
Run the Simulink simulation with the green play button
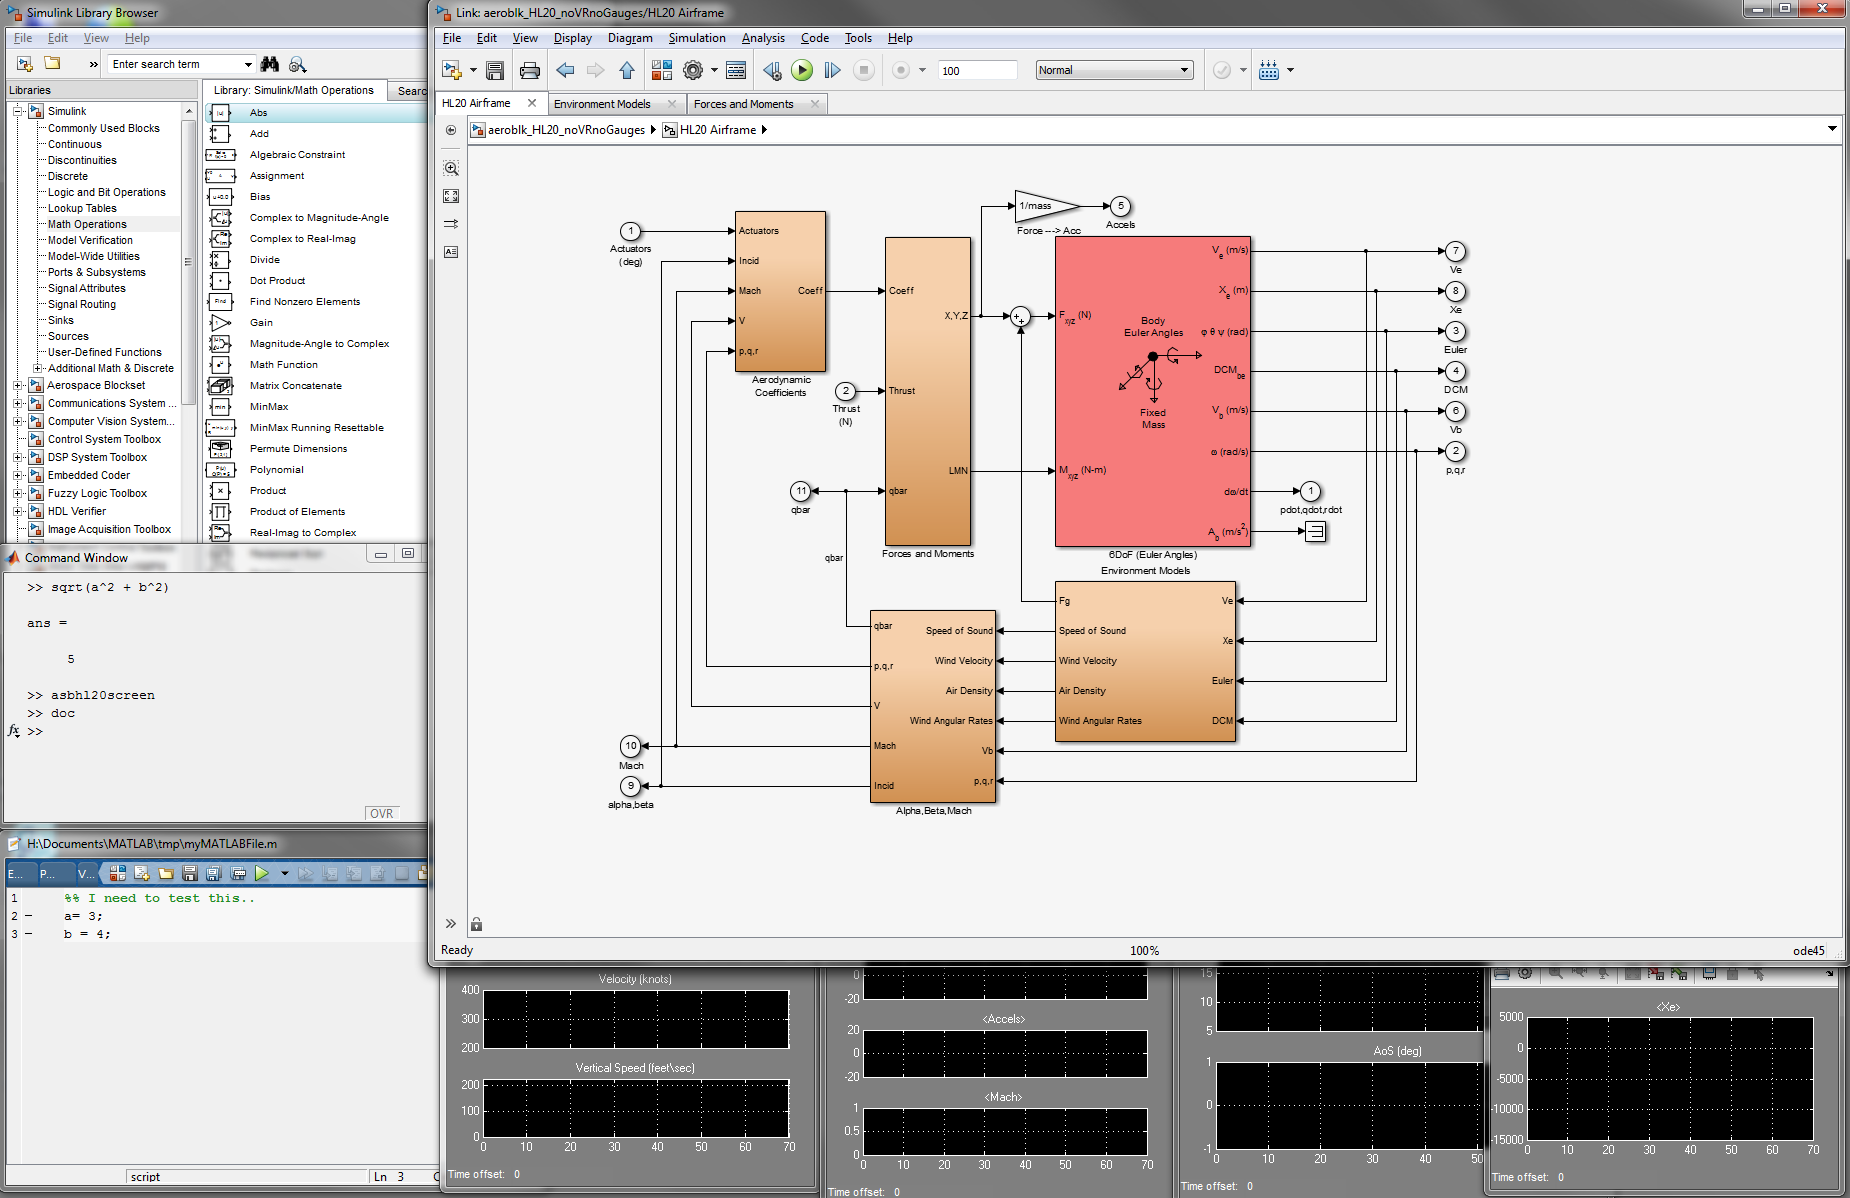click(802, 70)
